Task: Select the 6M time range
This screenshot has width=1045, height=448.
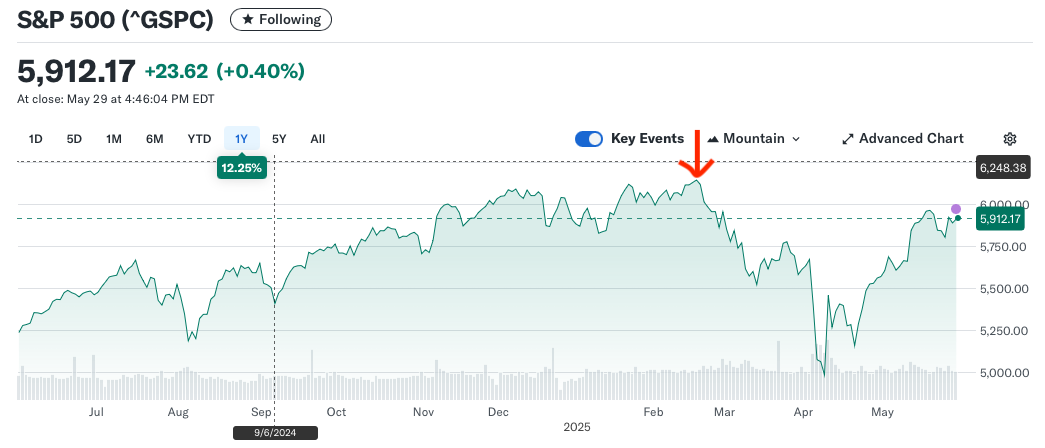Action: coord(155,139)
